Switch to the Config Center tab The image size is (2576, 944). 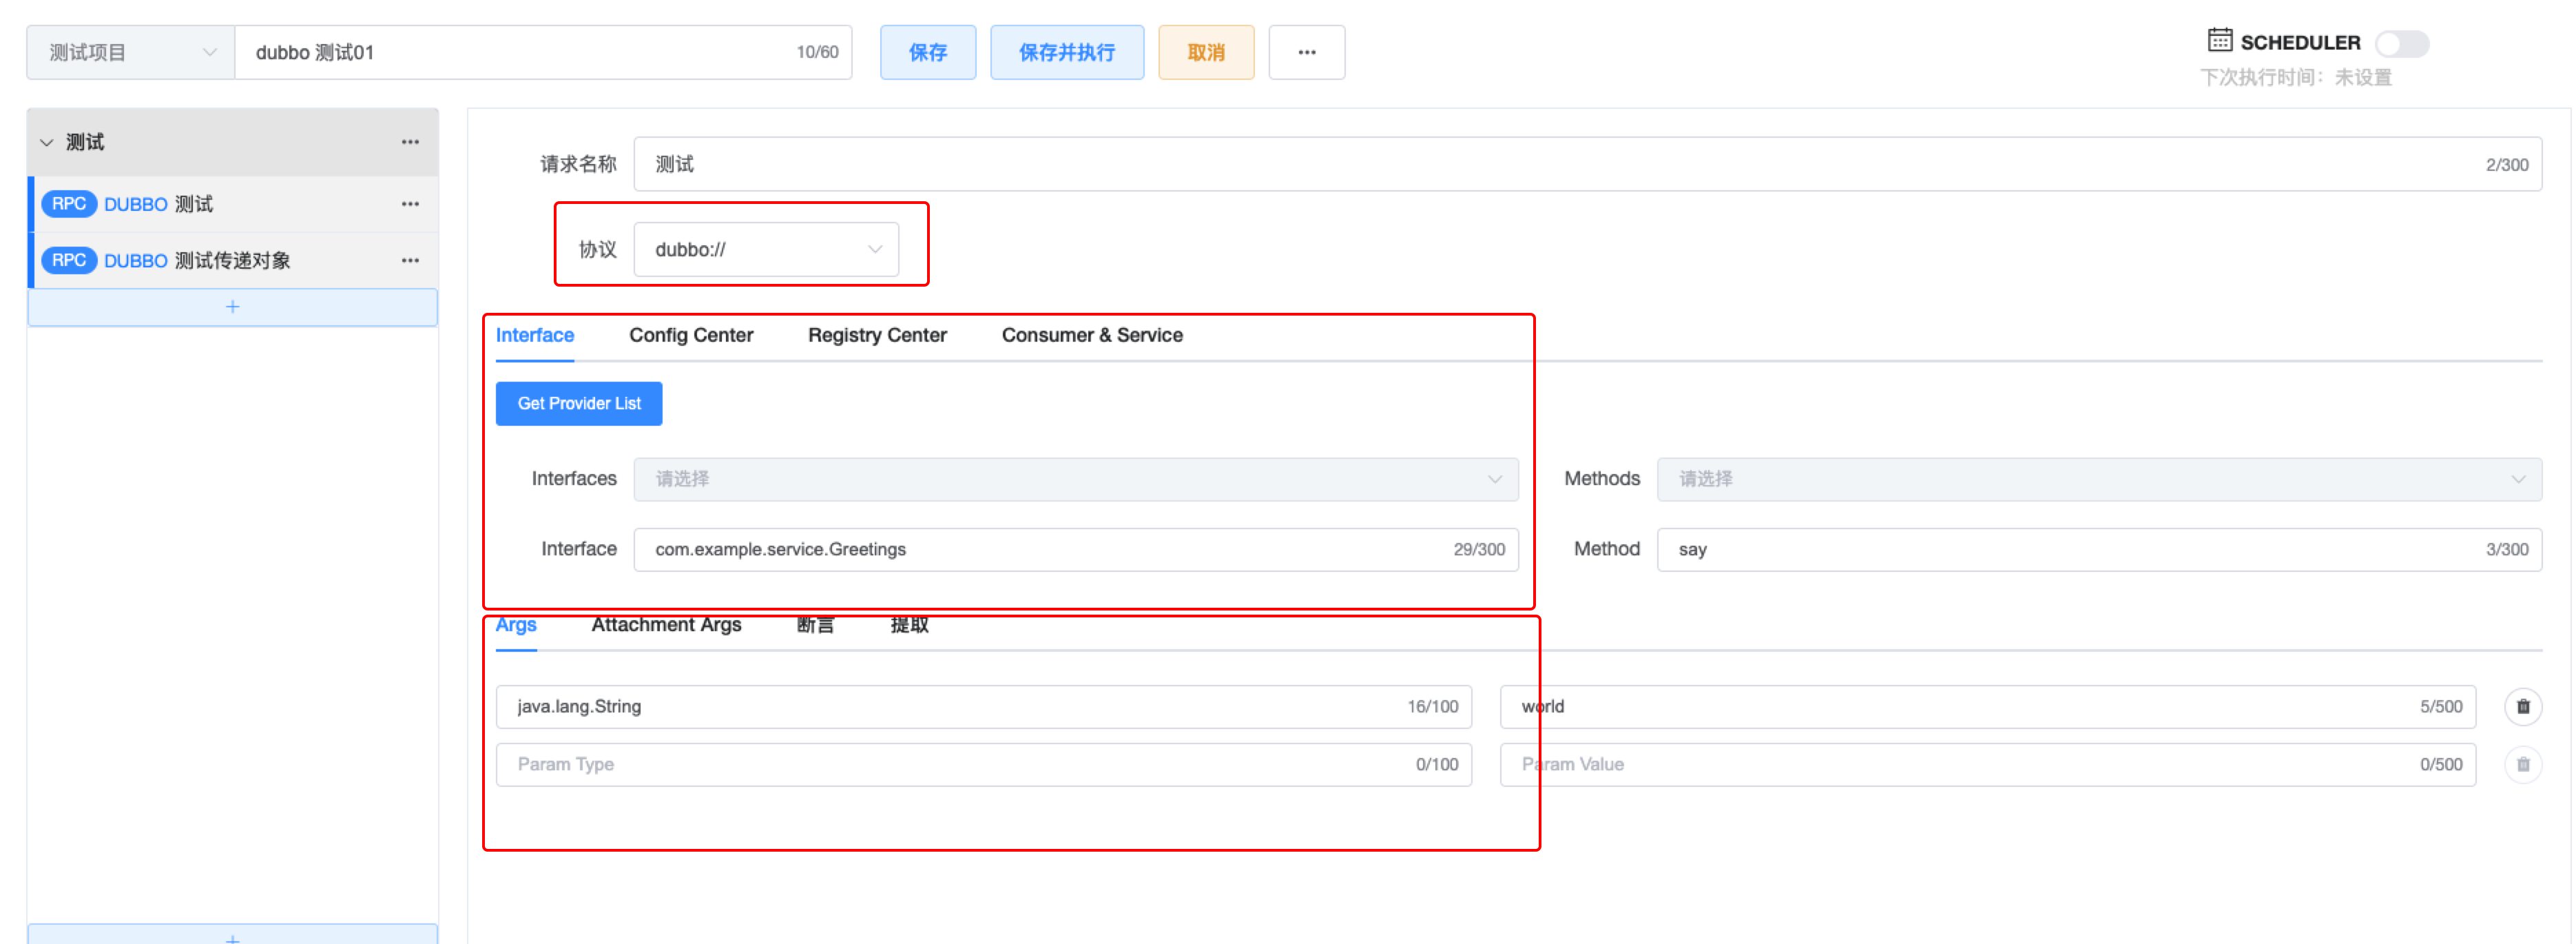[x=691, y=336]
